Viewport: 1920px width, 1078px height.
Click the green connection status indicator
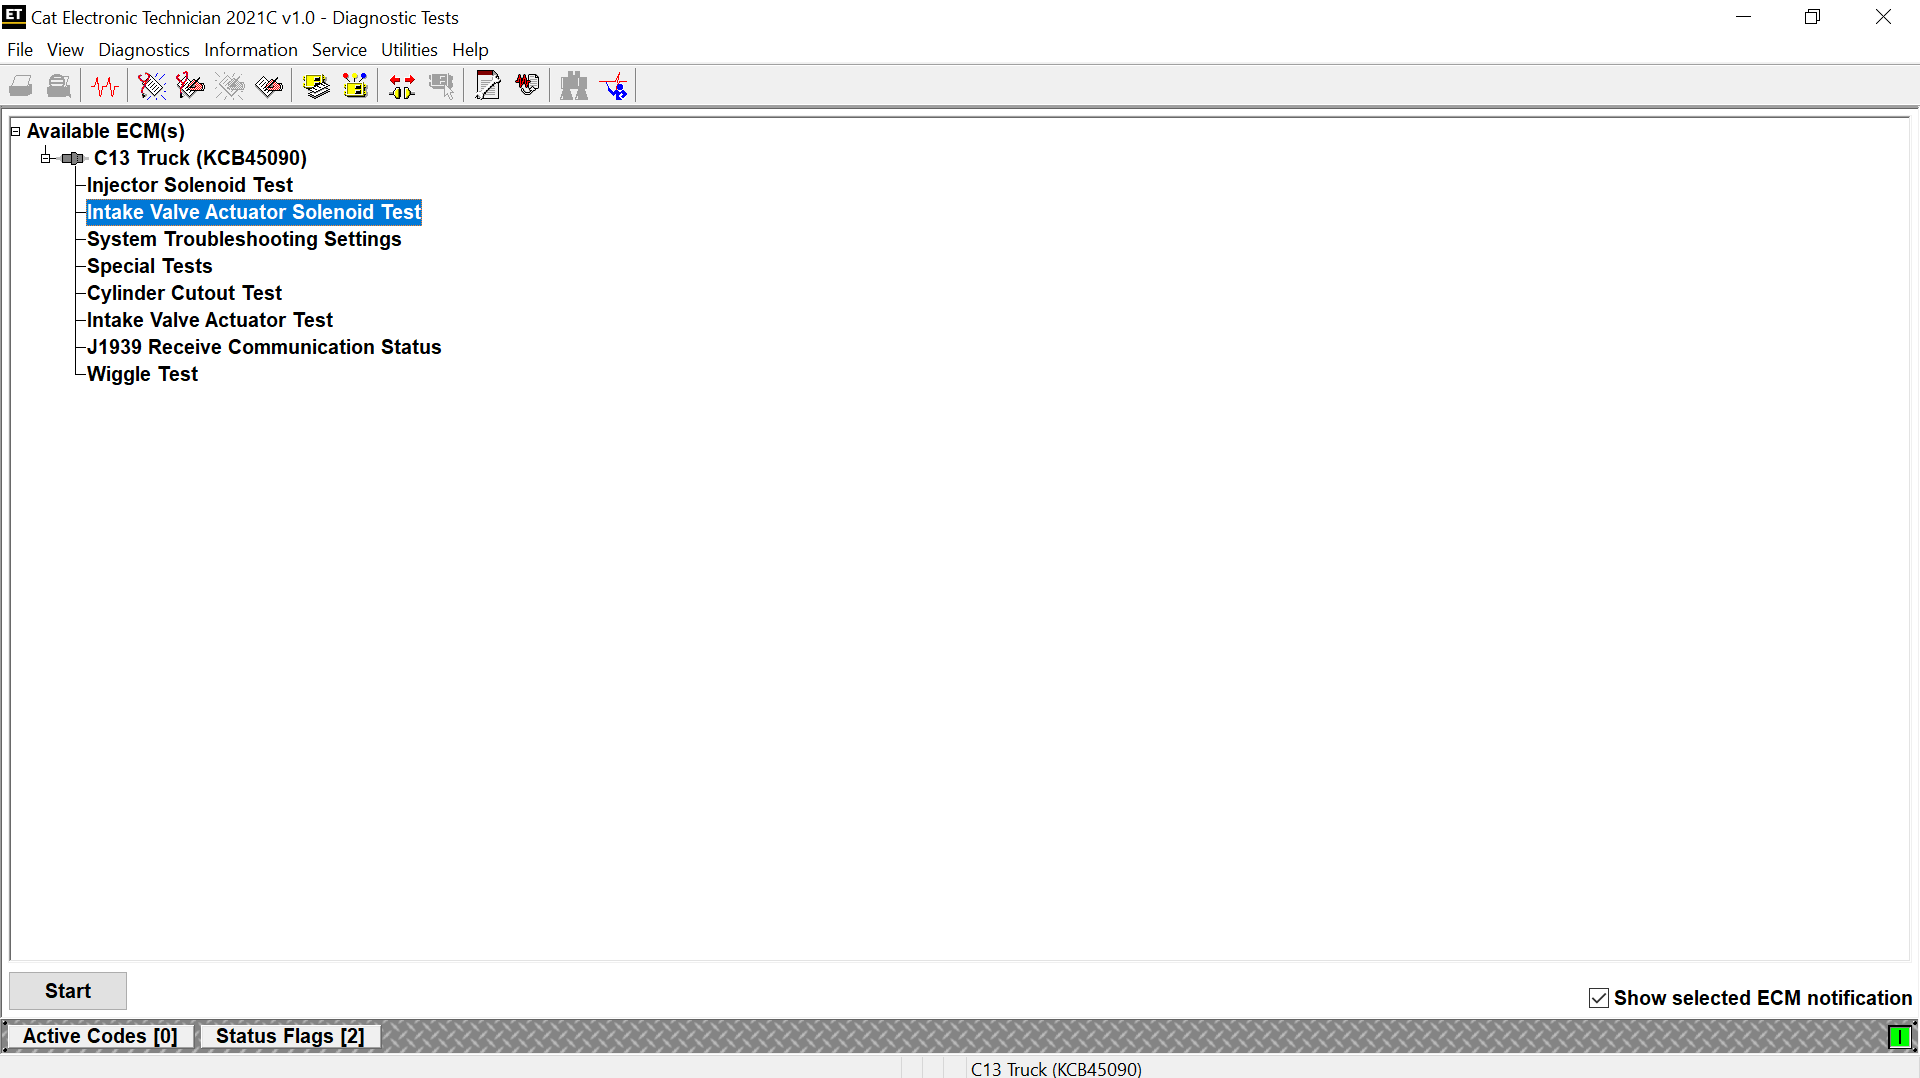point(1899,1037)
